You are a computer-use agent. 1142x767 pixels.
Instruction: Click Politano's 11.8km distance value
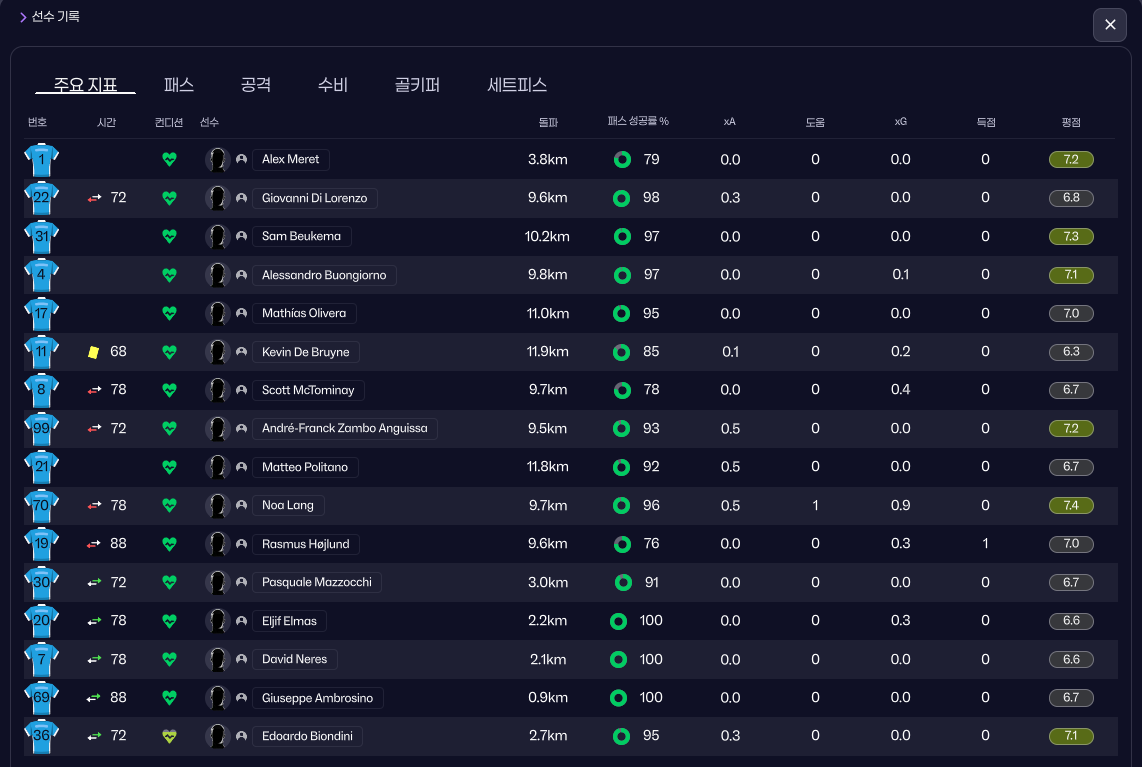[x=548, y=467]
